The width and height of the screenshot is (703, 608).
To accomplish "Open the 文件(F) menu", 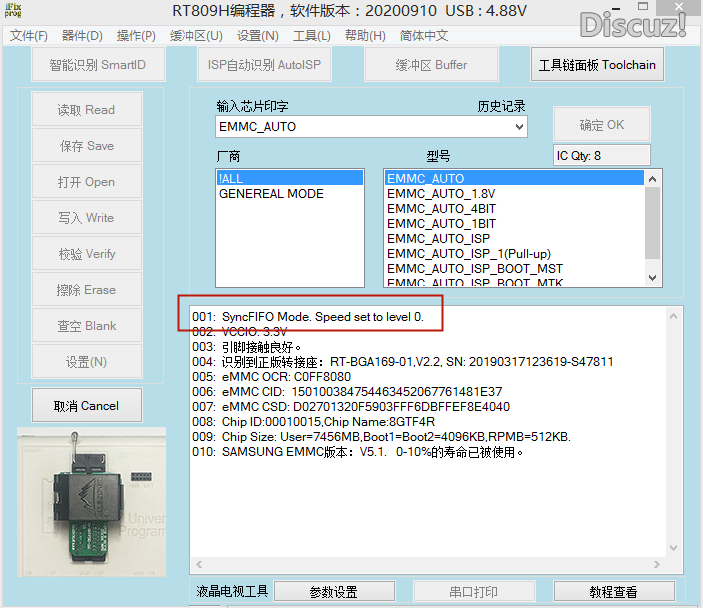I will [29, 36].
